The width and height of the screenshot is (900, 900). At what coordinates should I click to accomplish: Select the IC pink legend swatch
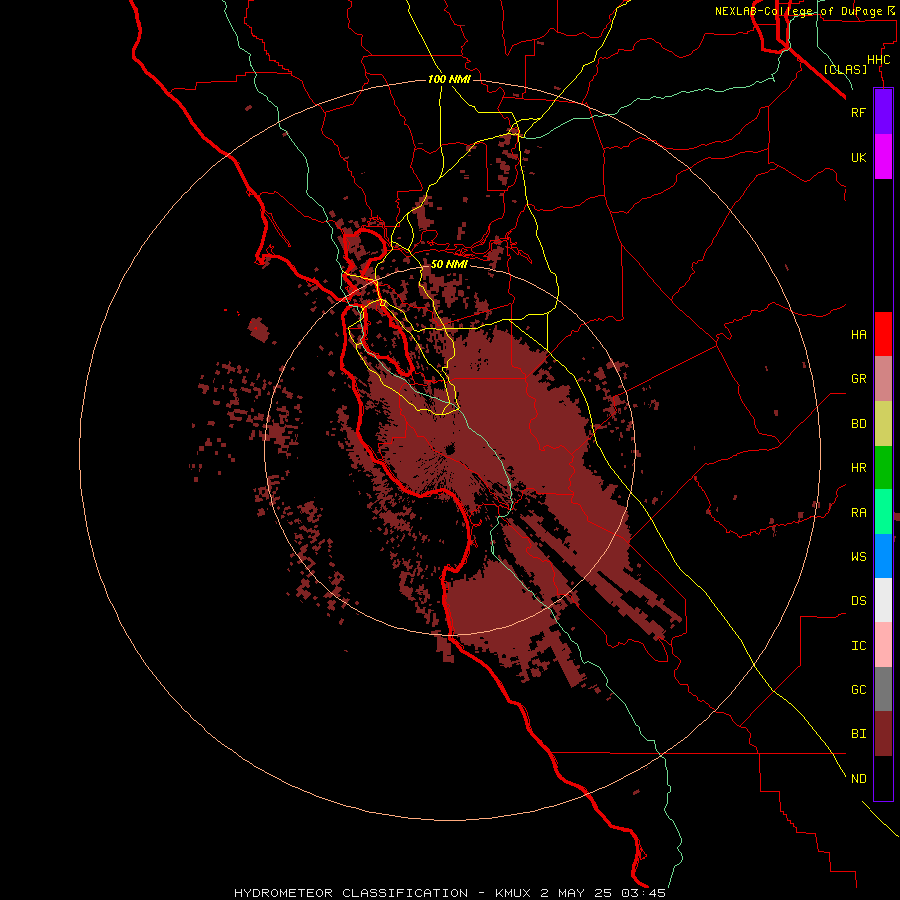[883, 645]
